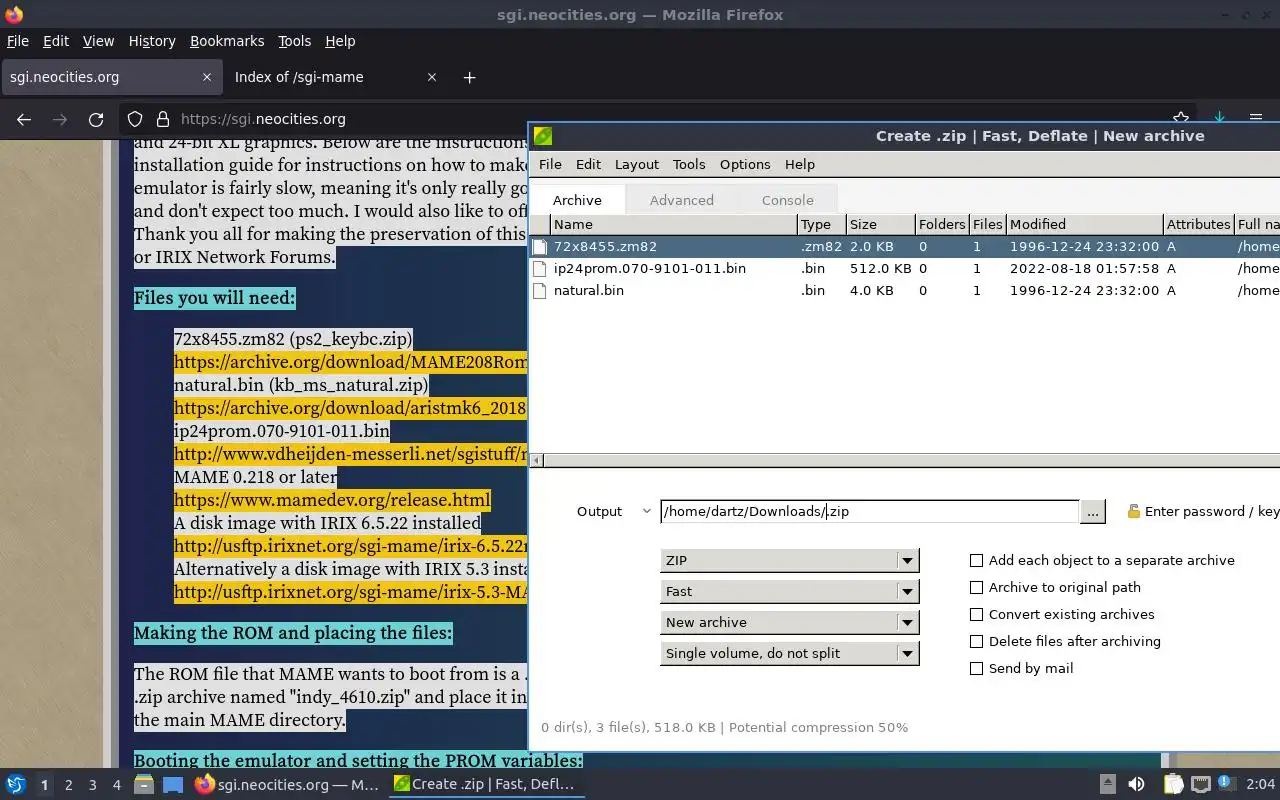This screenshot has height=800, width=1280.
Task: Open the Firefox downloads arrow
Action: pos(1219,118)
